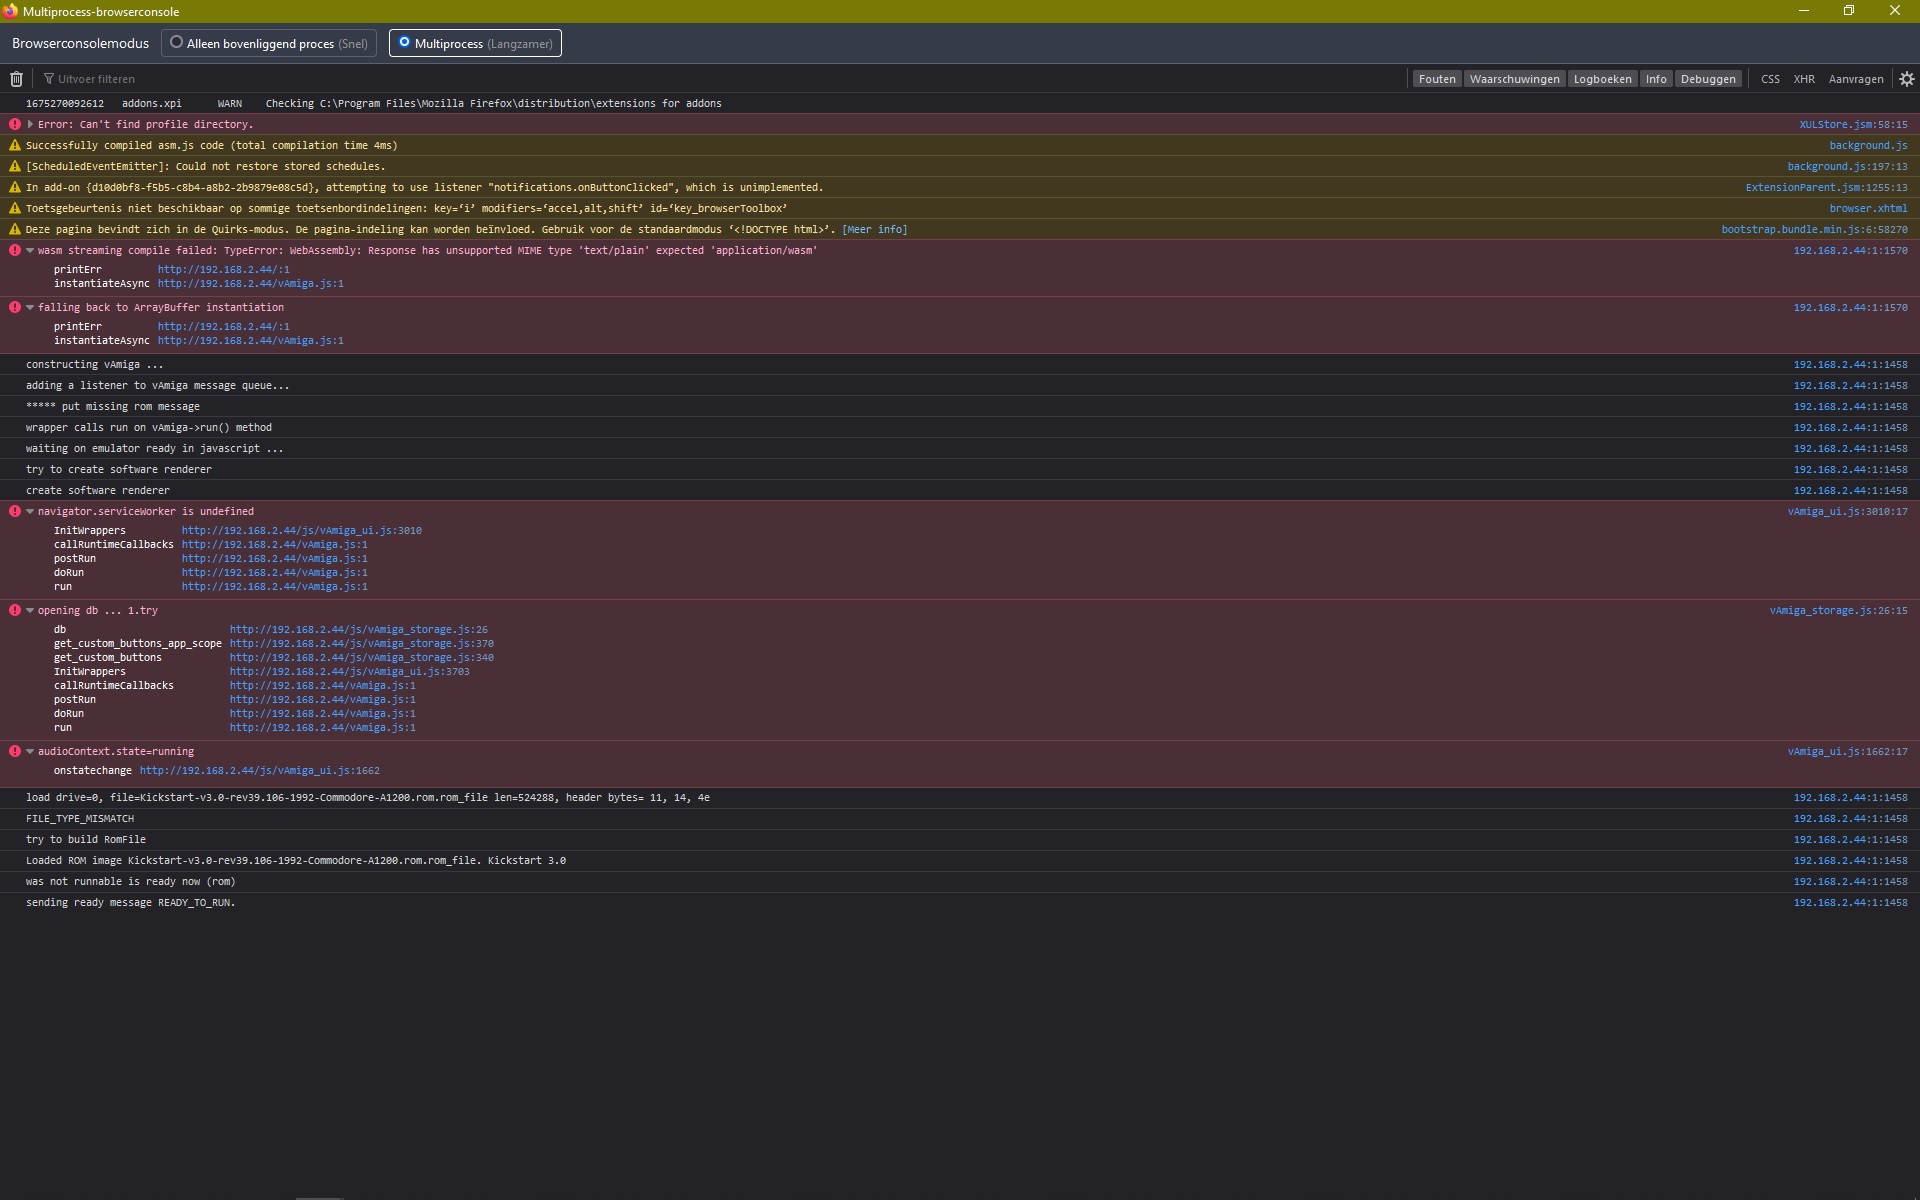This screenshot has width=1920, height=1200.
Task: Select 'Alleen bovenliggend proces' radio option
Action: tap(269, 43)
